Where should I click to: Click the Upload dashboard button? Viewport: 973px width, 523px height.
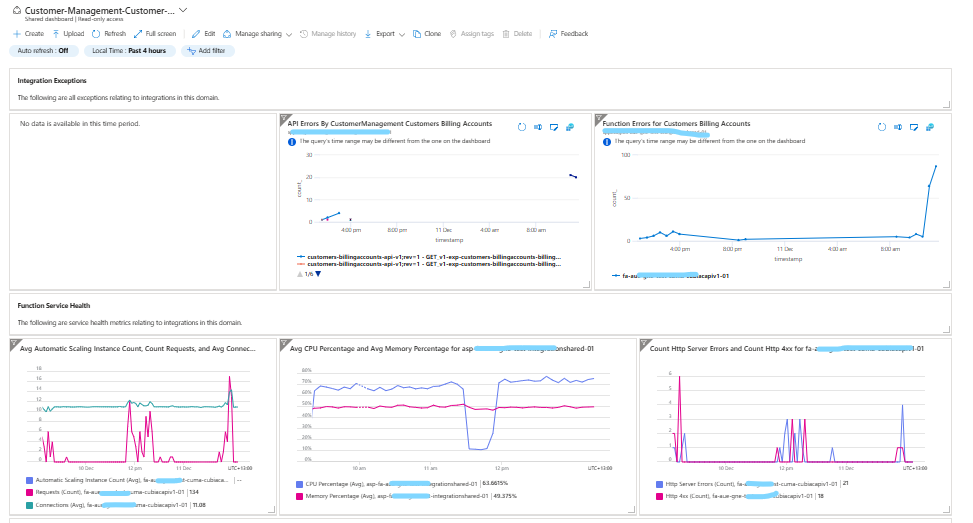coord(68,34)
